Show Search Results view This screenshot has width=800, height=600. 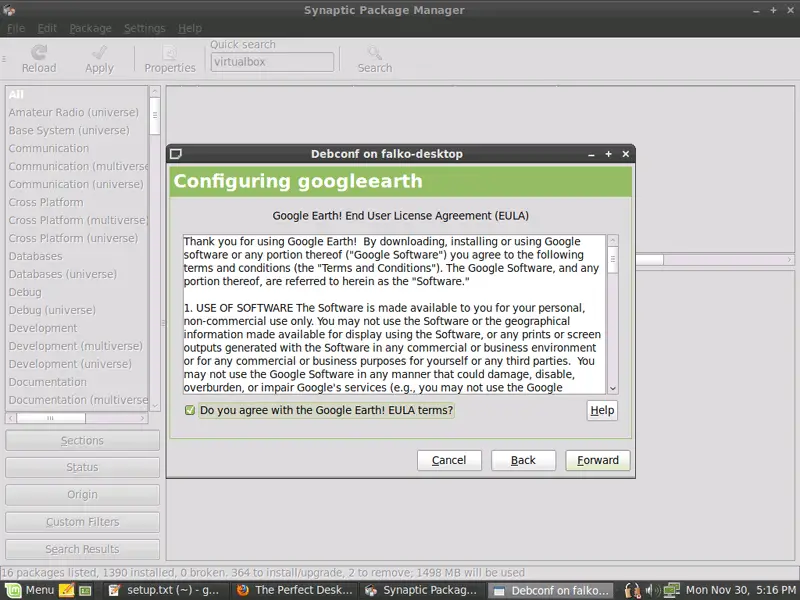pos(82,549)
